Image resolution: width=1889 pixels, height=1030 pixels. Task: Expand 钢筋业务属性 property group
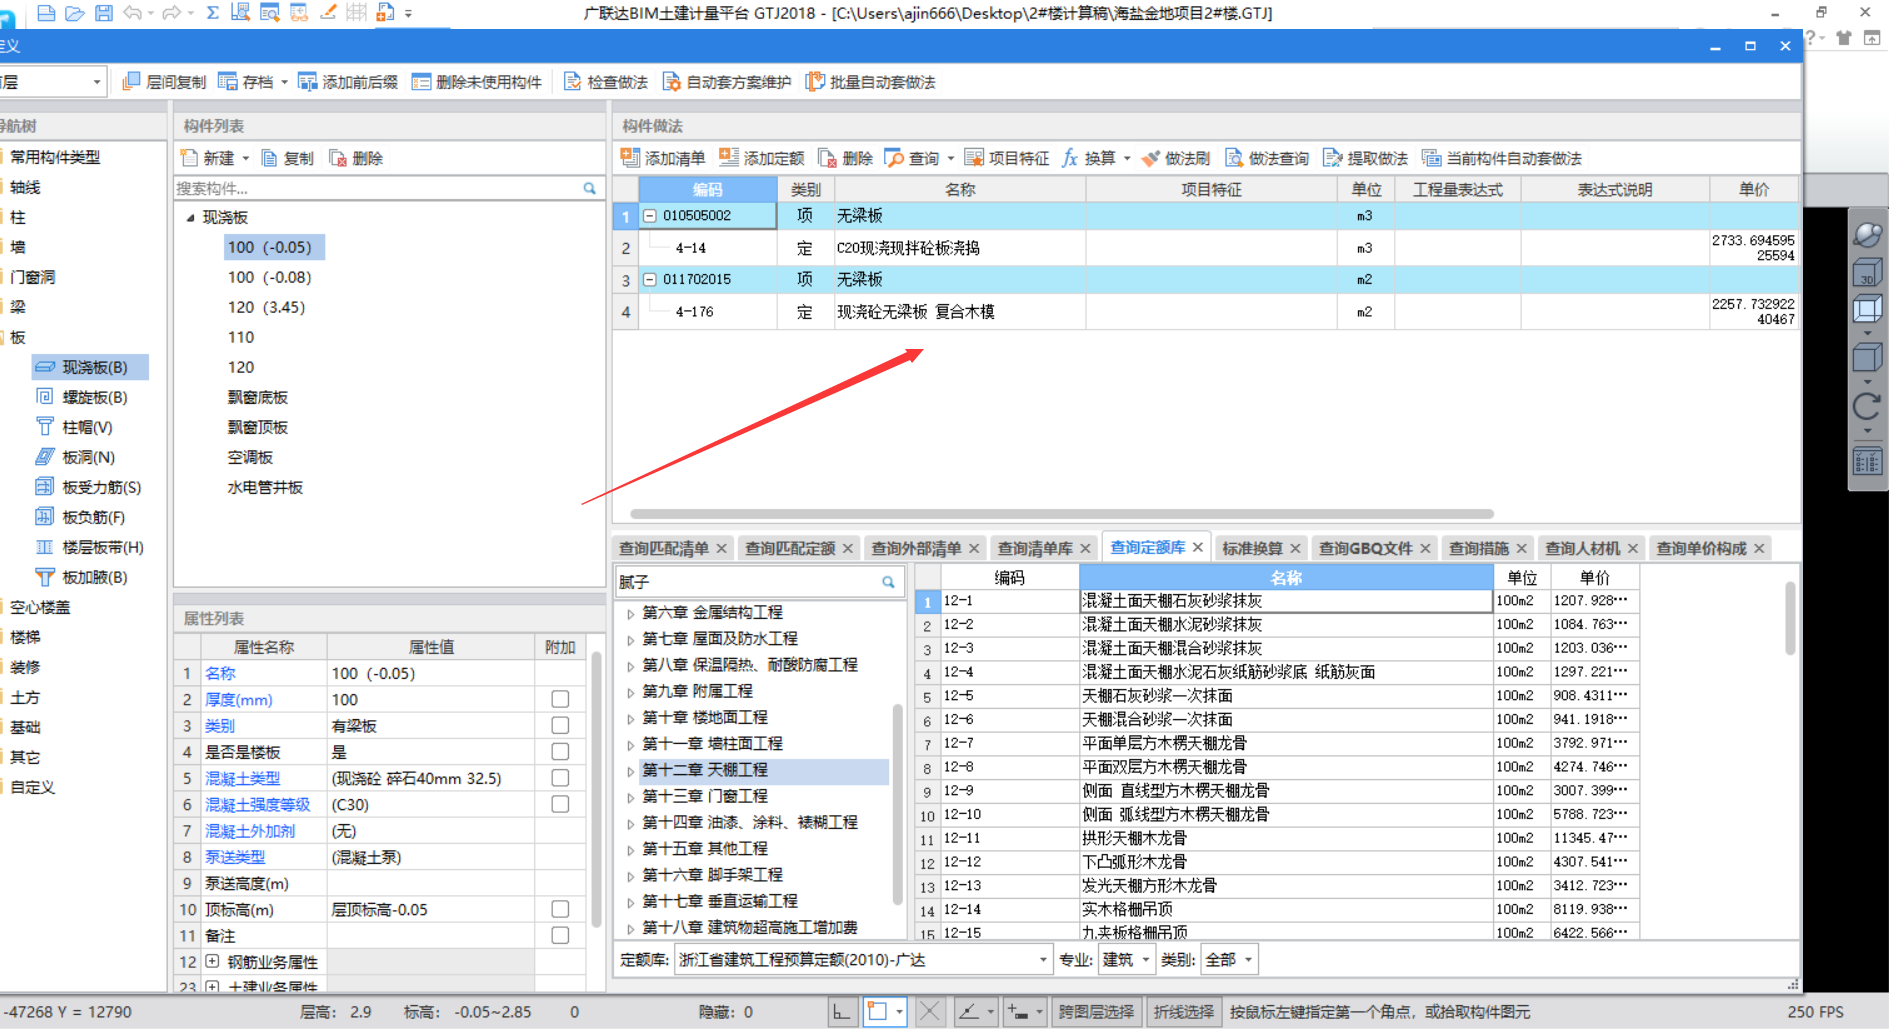(212, 961)
